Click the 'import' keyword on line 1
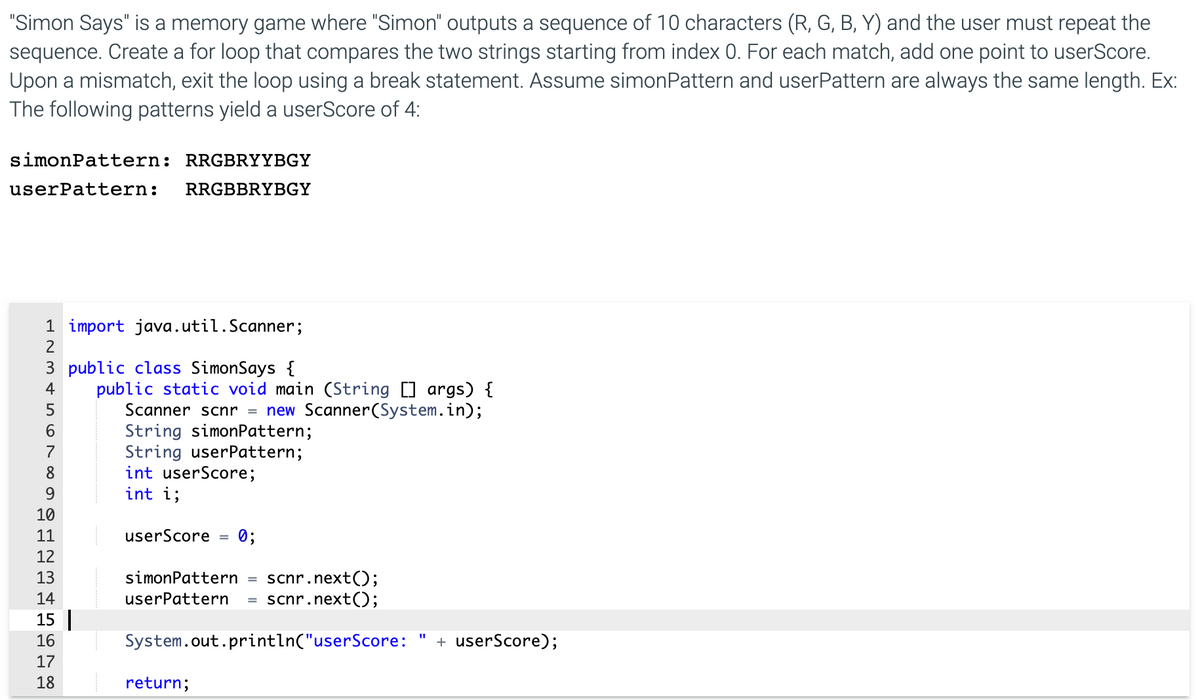The width and height of the screenshot is (1200, 700). point(97,326)
